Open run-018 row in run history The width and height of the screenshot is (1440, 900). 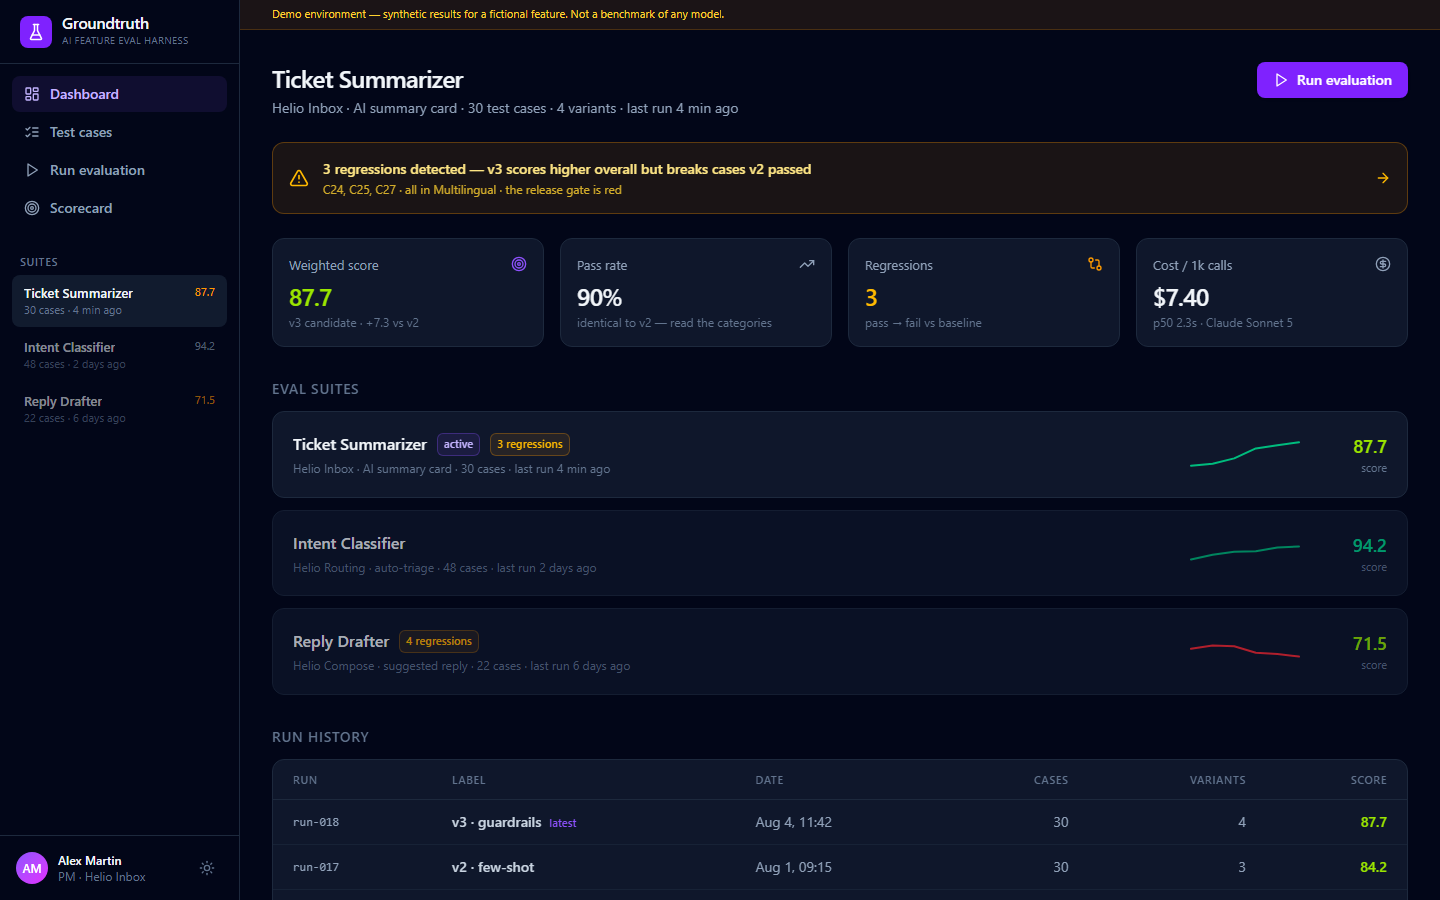click(x=840, y=822)
